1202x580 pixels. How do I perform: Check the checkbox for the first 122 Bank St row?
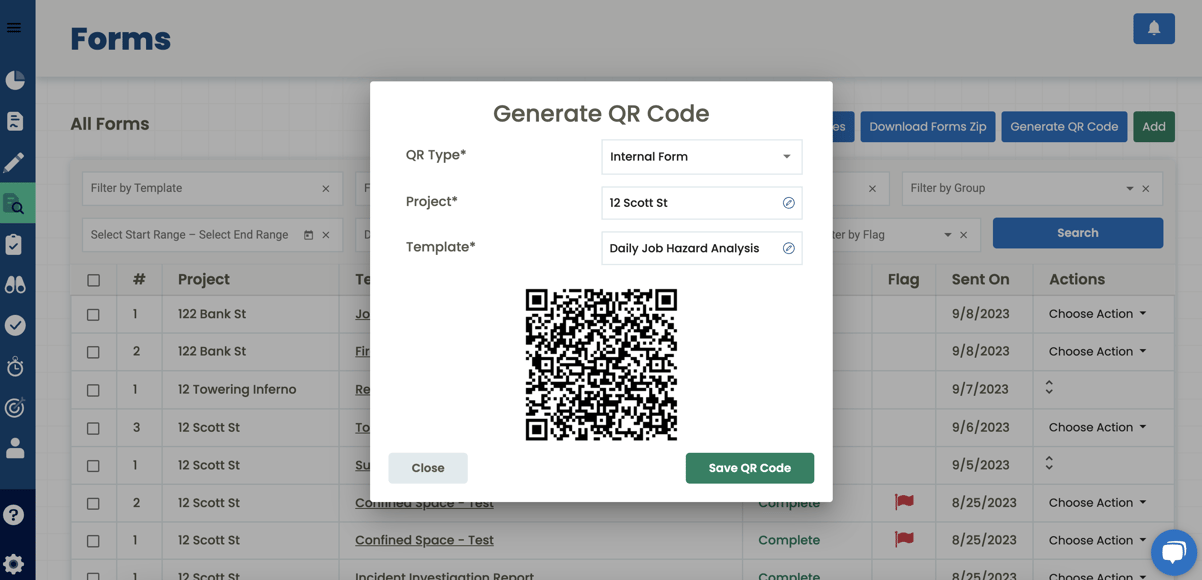93,314
